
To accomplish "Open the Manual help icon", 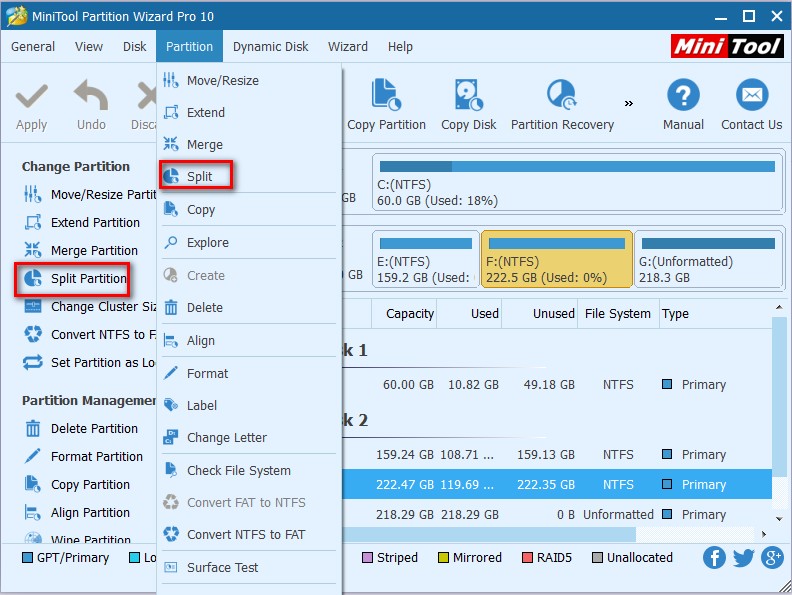I will tap(683, 94).
